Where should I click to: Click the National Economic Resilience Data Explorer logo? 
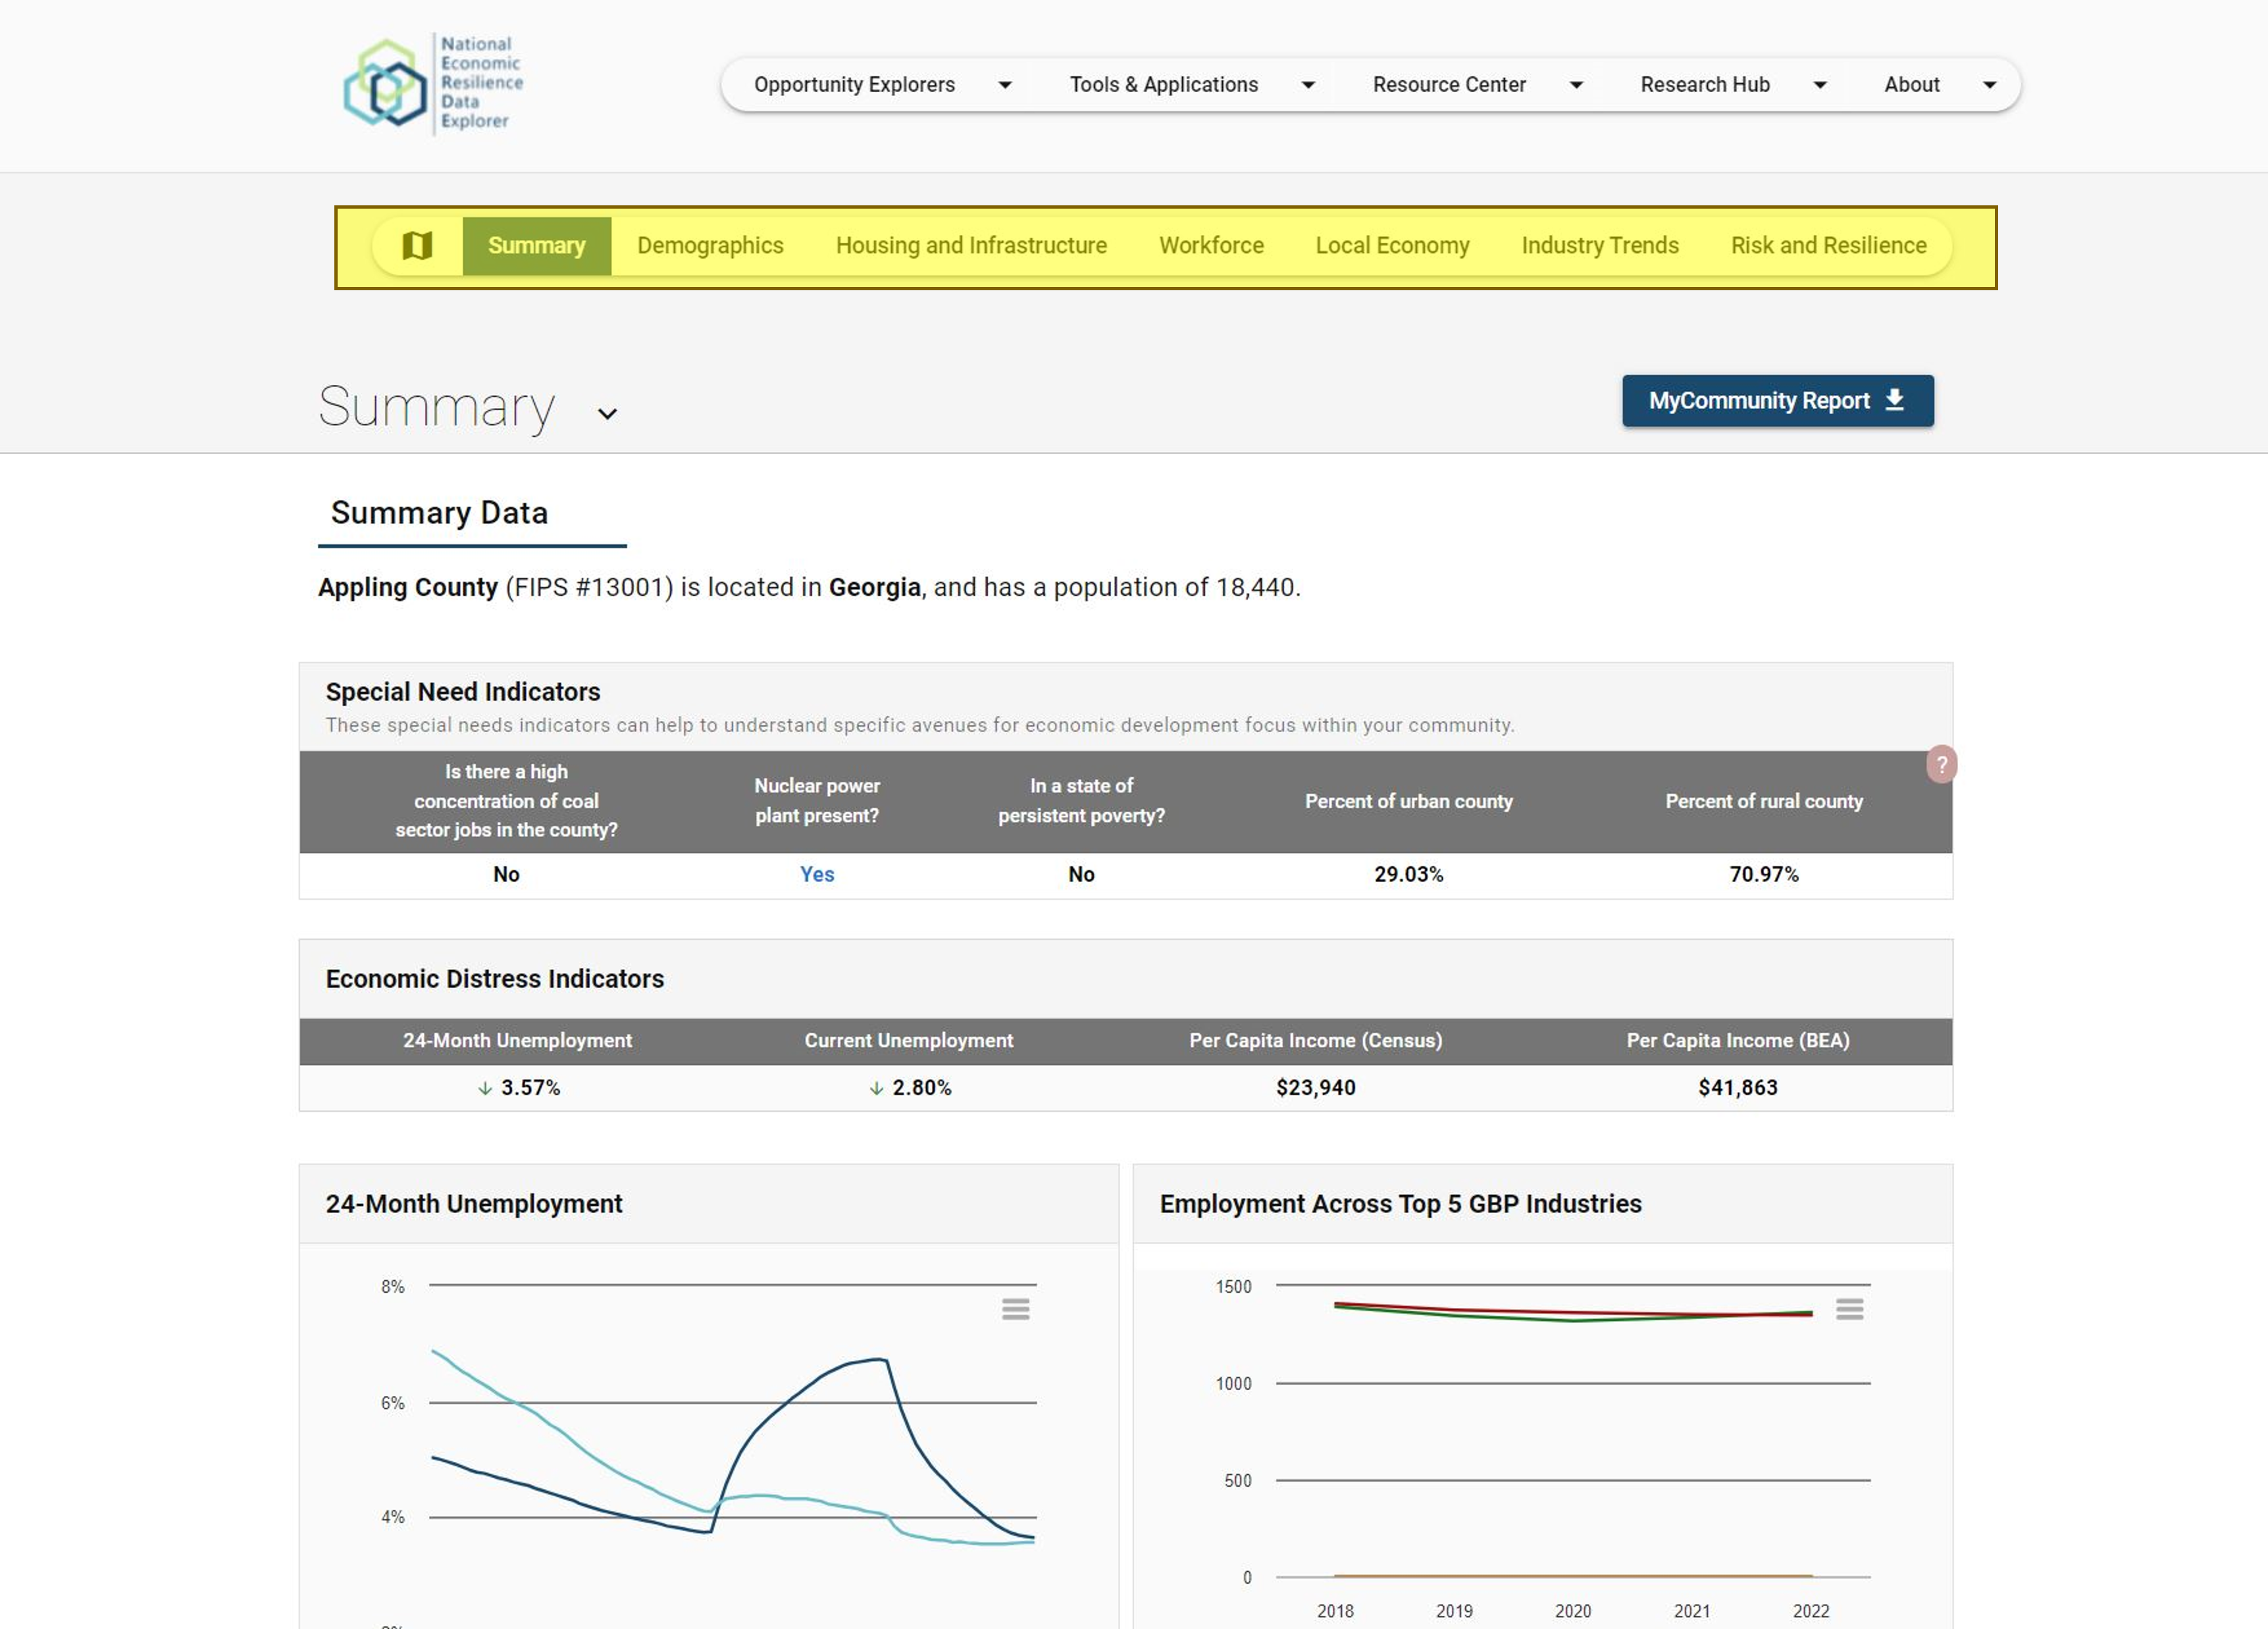[434, 84]
